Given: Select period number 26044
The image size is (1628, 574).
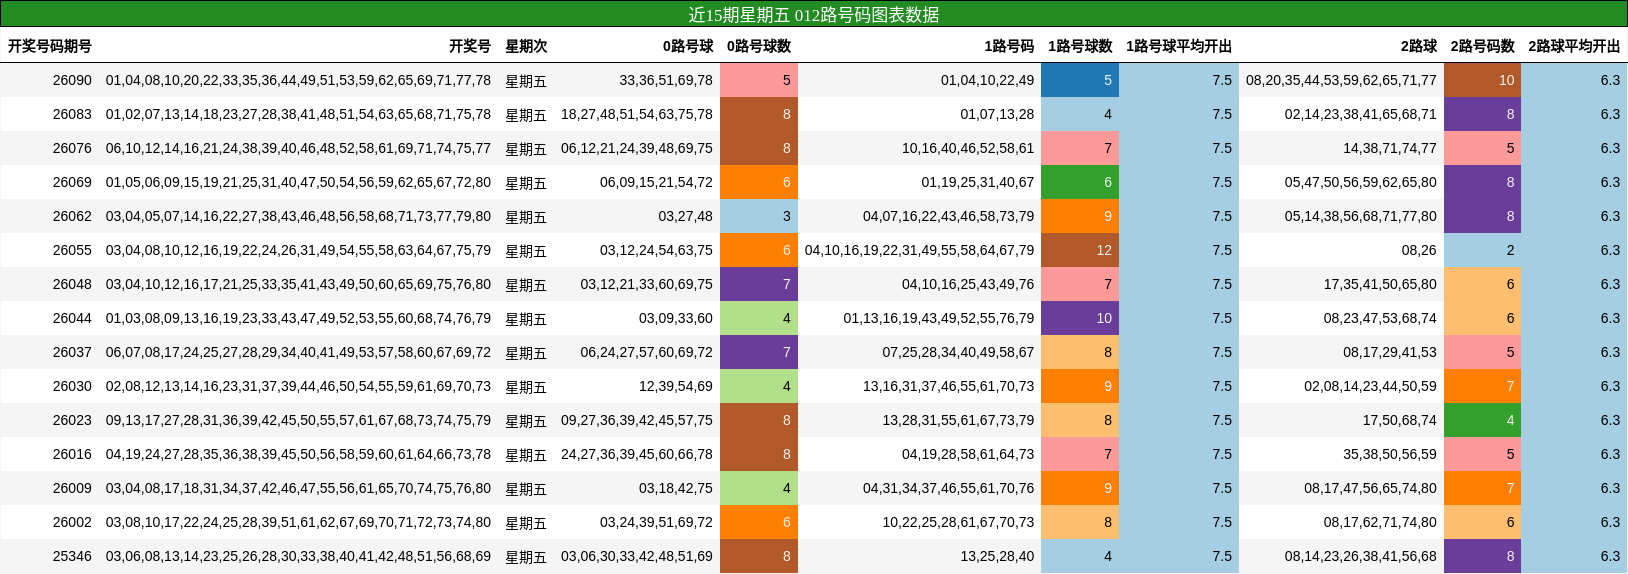Looking at the screenshot, I should [72, 318].
